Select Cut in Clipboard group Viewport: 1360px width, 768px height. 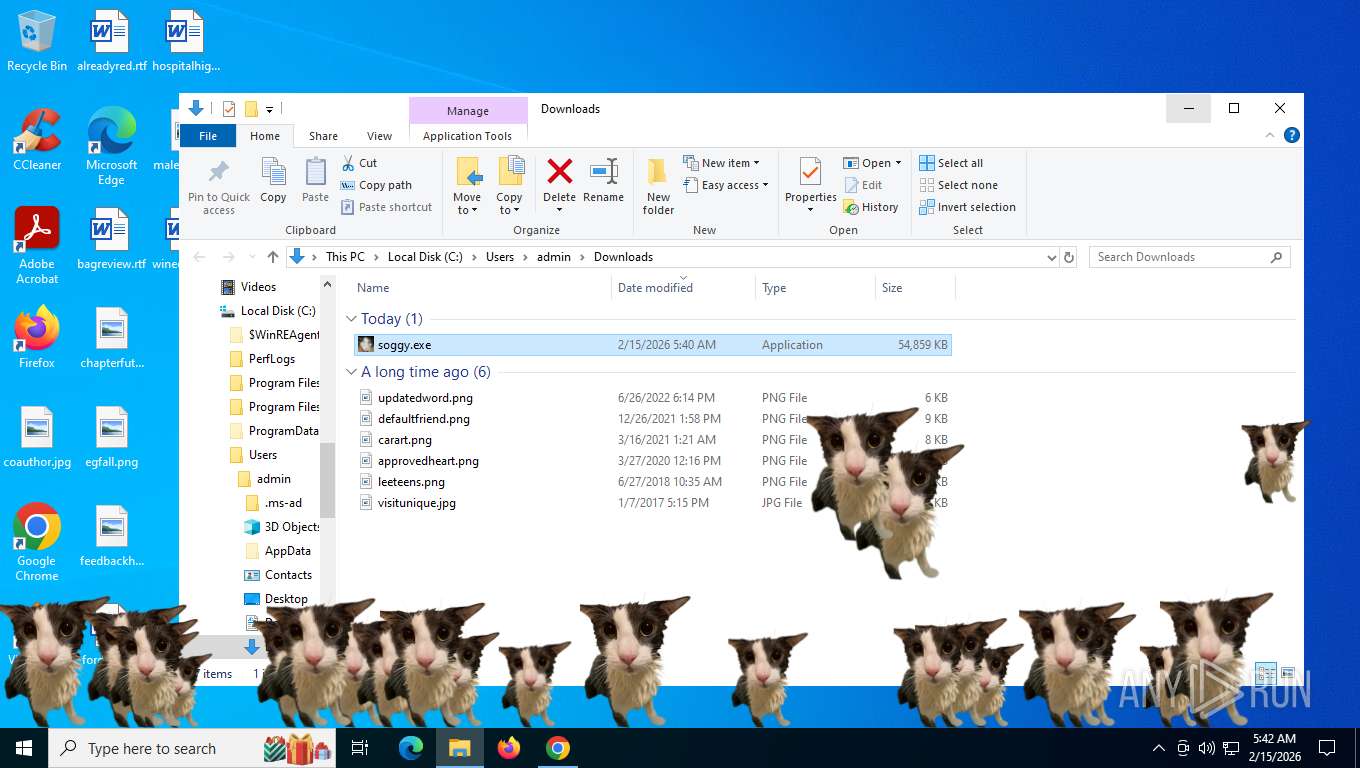click(x=359, y=163)
